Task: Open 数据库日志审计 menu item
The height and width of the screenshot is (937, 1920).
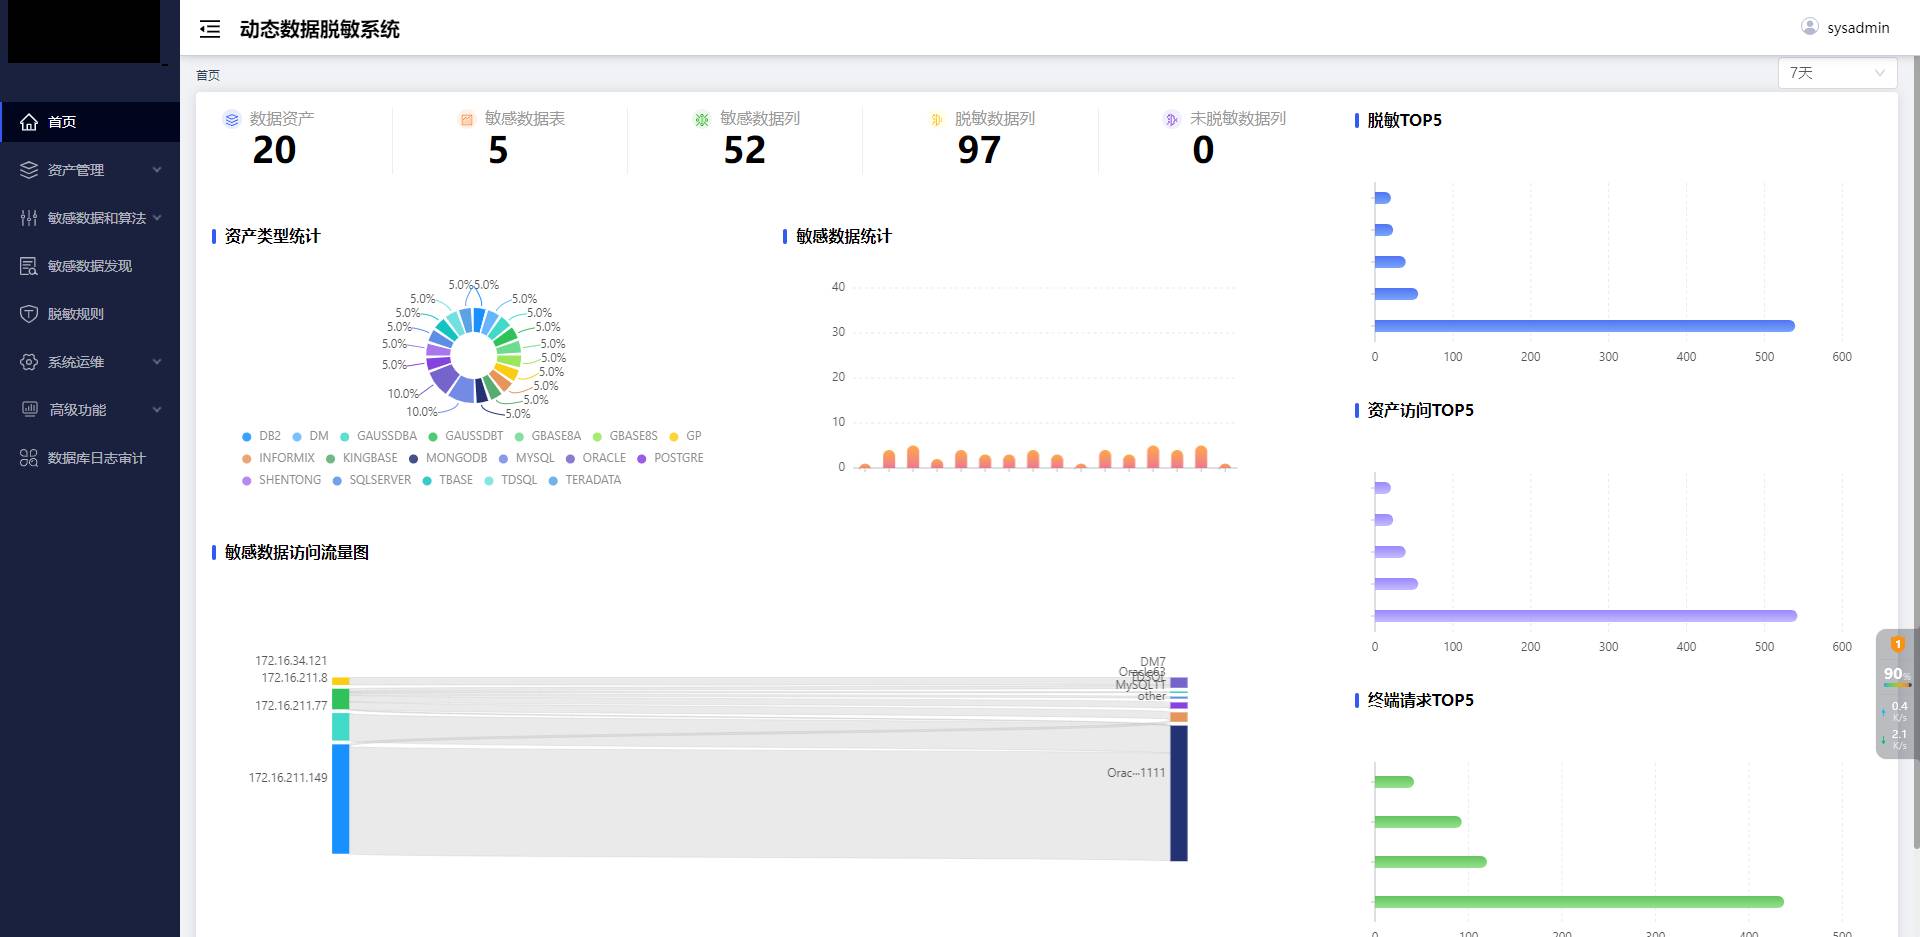Action: click(90, 458)
